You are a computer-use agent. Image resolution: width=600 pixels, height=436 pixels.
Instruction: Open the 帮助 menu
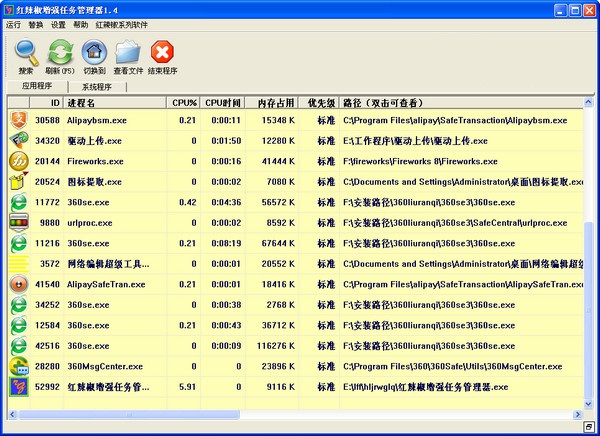coord(80,25)
